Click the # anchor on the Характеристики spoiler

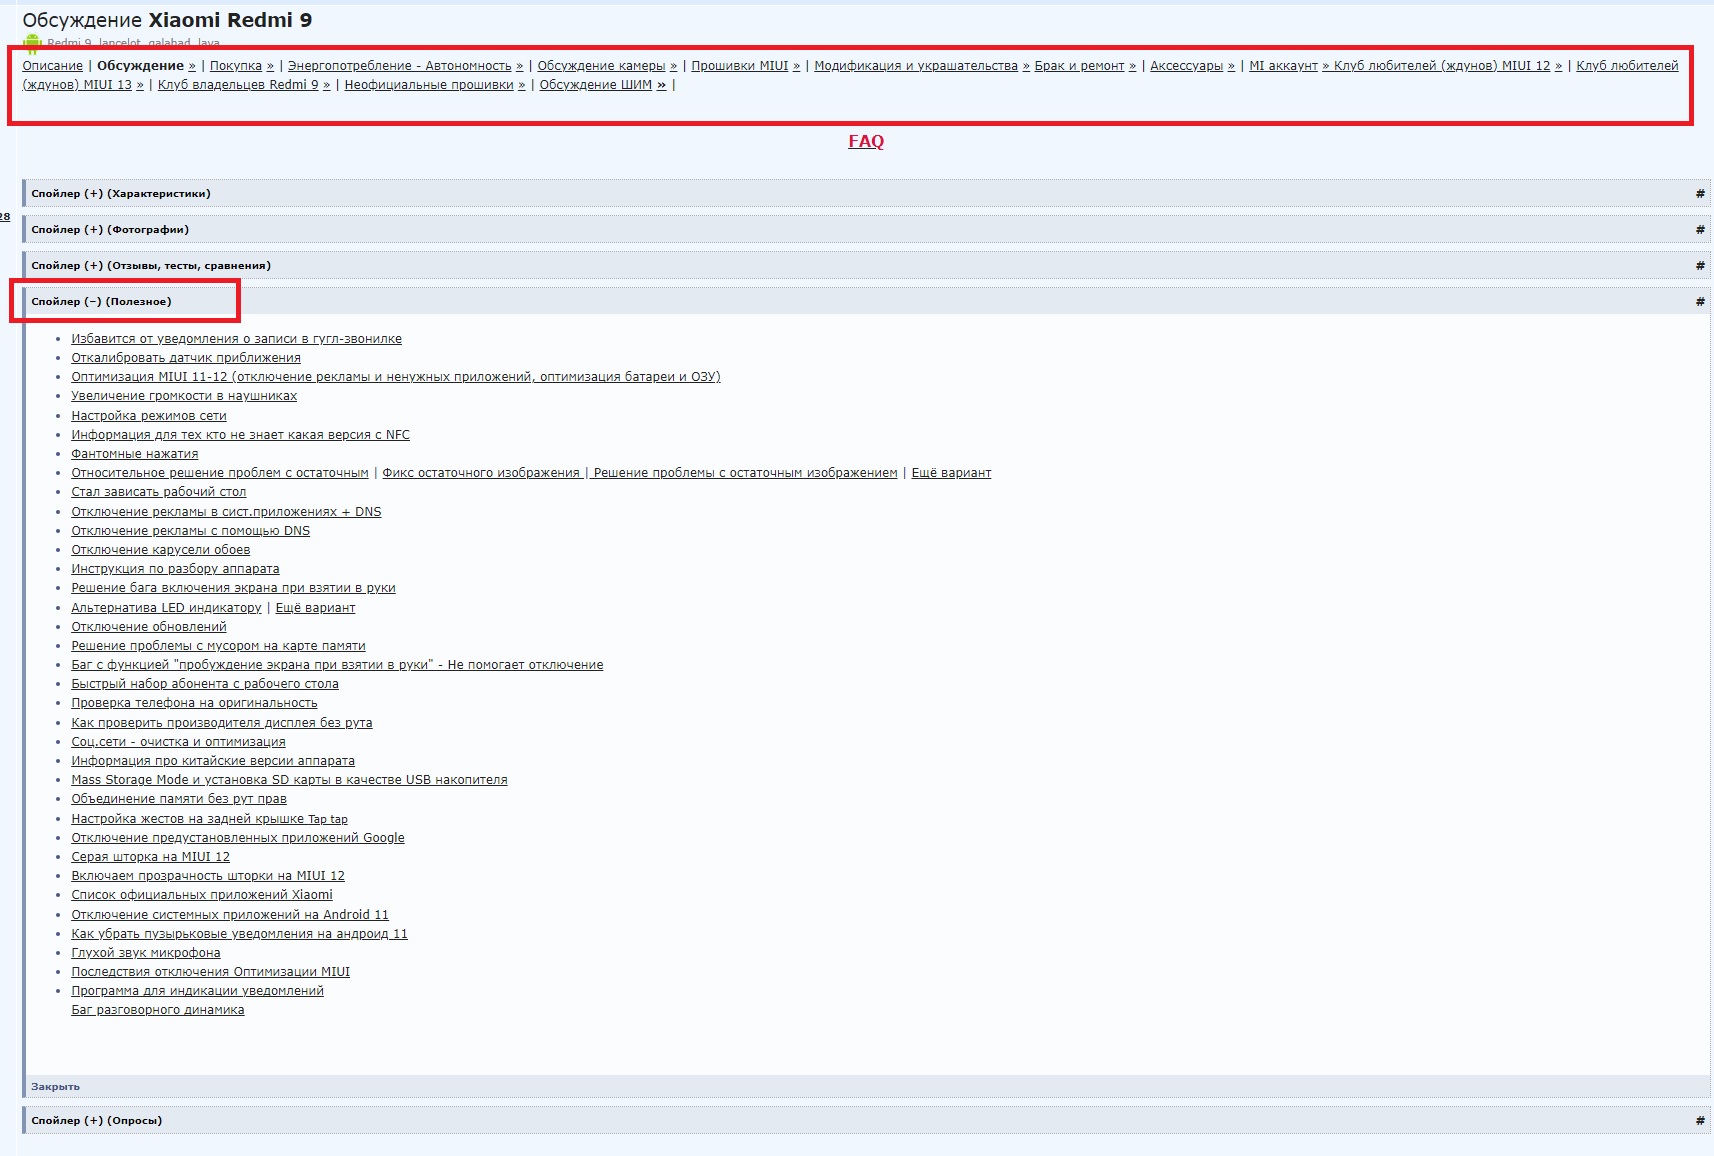pyautogui.click(x=1700, y=194)
